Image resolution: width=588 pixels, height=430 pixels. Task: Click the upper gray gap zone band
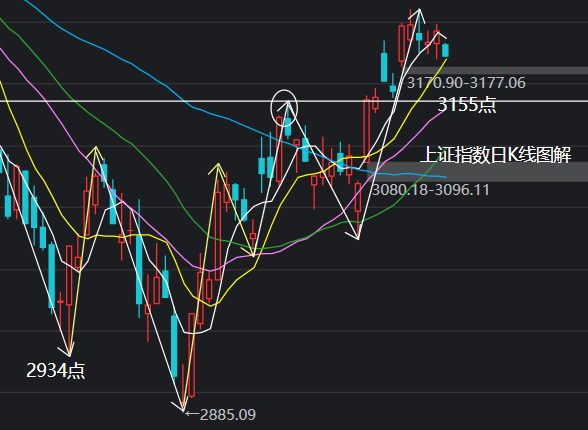click(495, 70)
